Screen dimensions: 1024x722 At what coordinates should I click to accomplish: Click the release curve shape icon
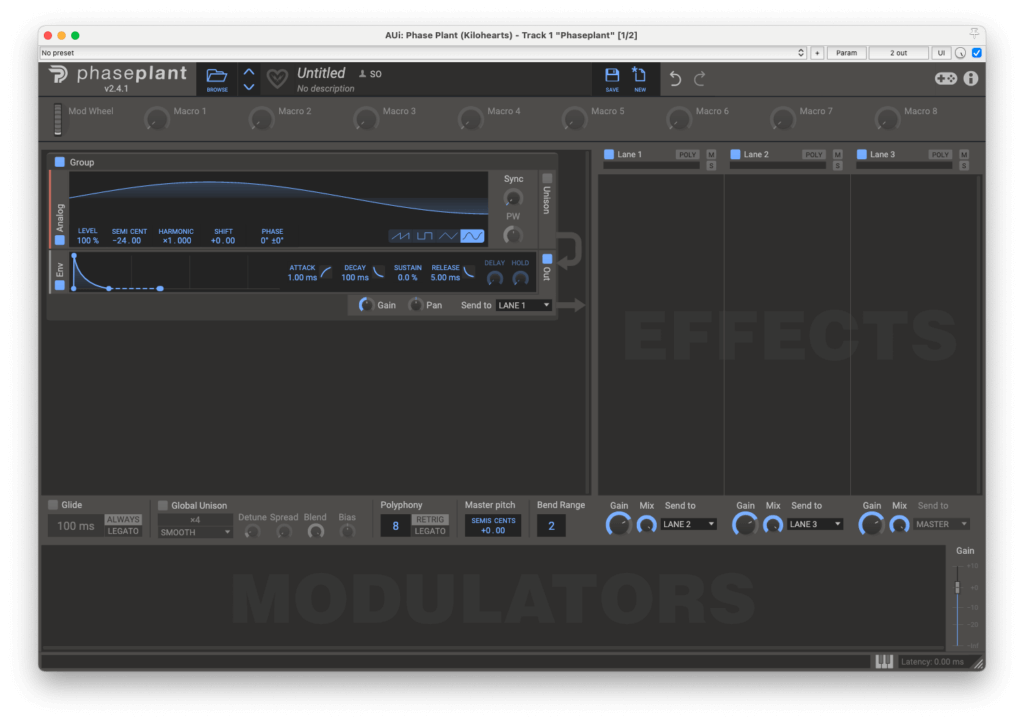[469, 272]
